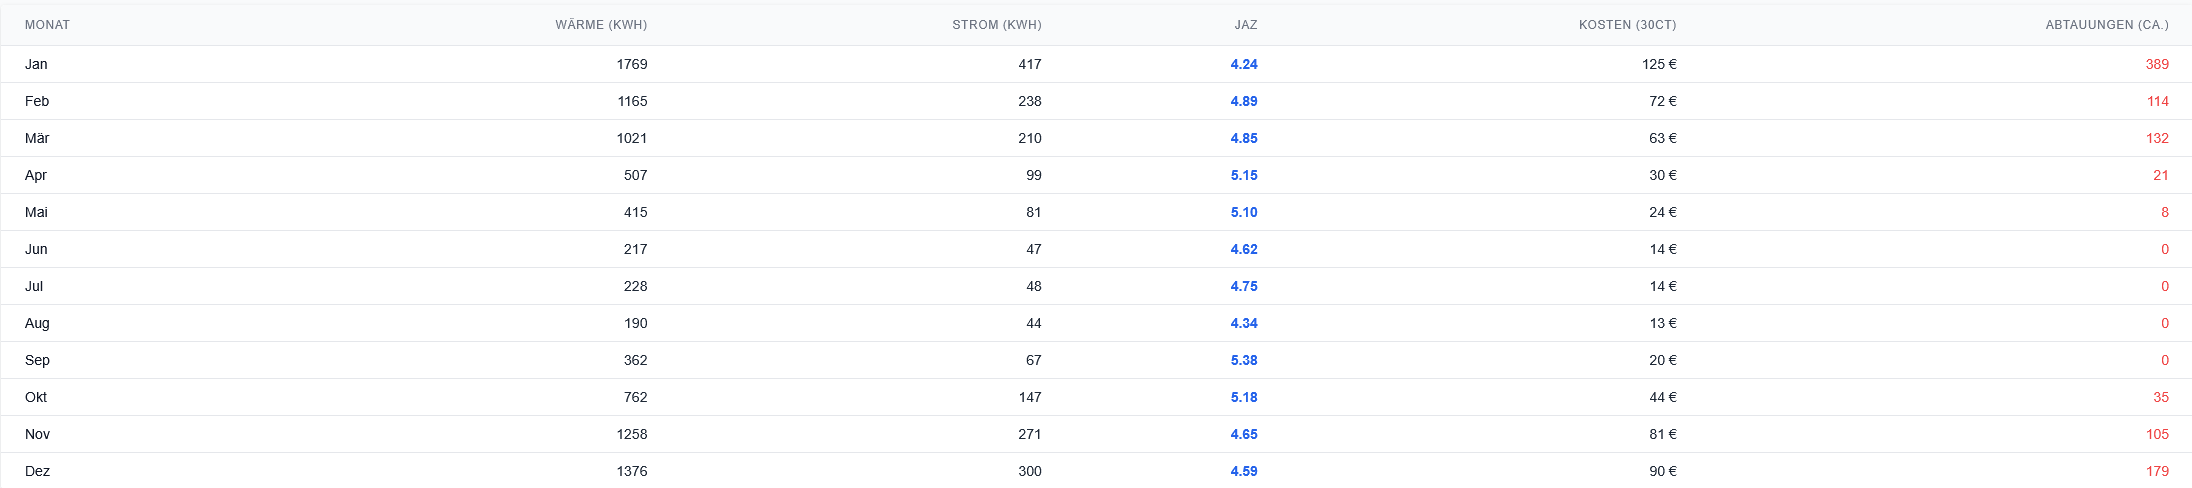Click the Nov heat value 1258
2192x488 pixels.
tap(632, 434)
